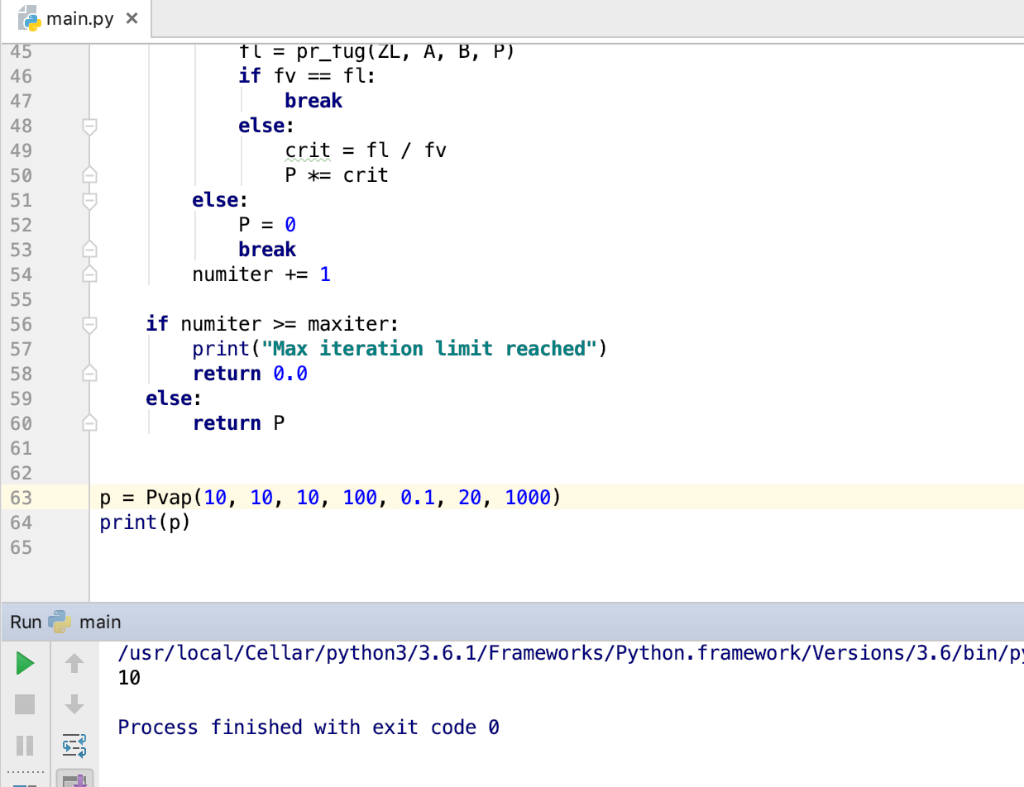
Task: Click line number 63 in the gutter
Action: pyautogui.click(x=21, y=498)
